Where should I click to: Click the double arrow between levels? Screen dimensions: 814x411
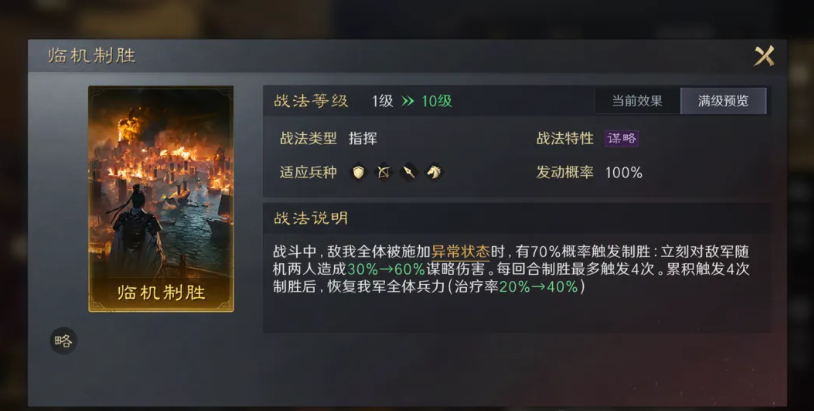point(408,101)
